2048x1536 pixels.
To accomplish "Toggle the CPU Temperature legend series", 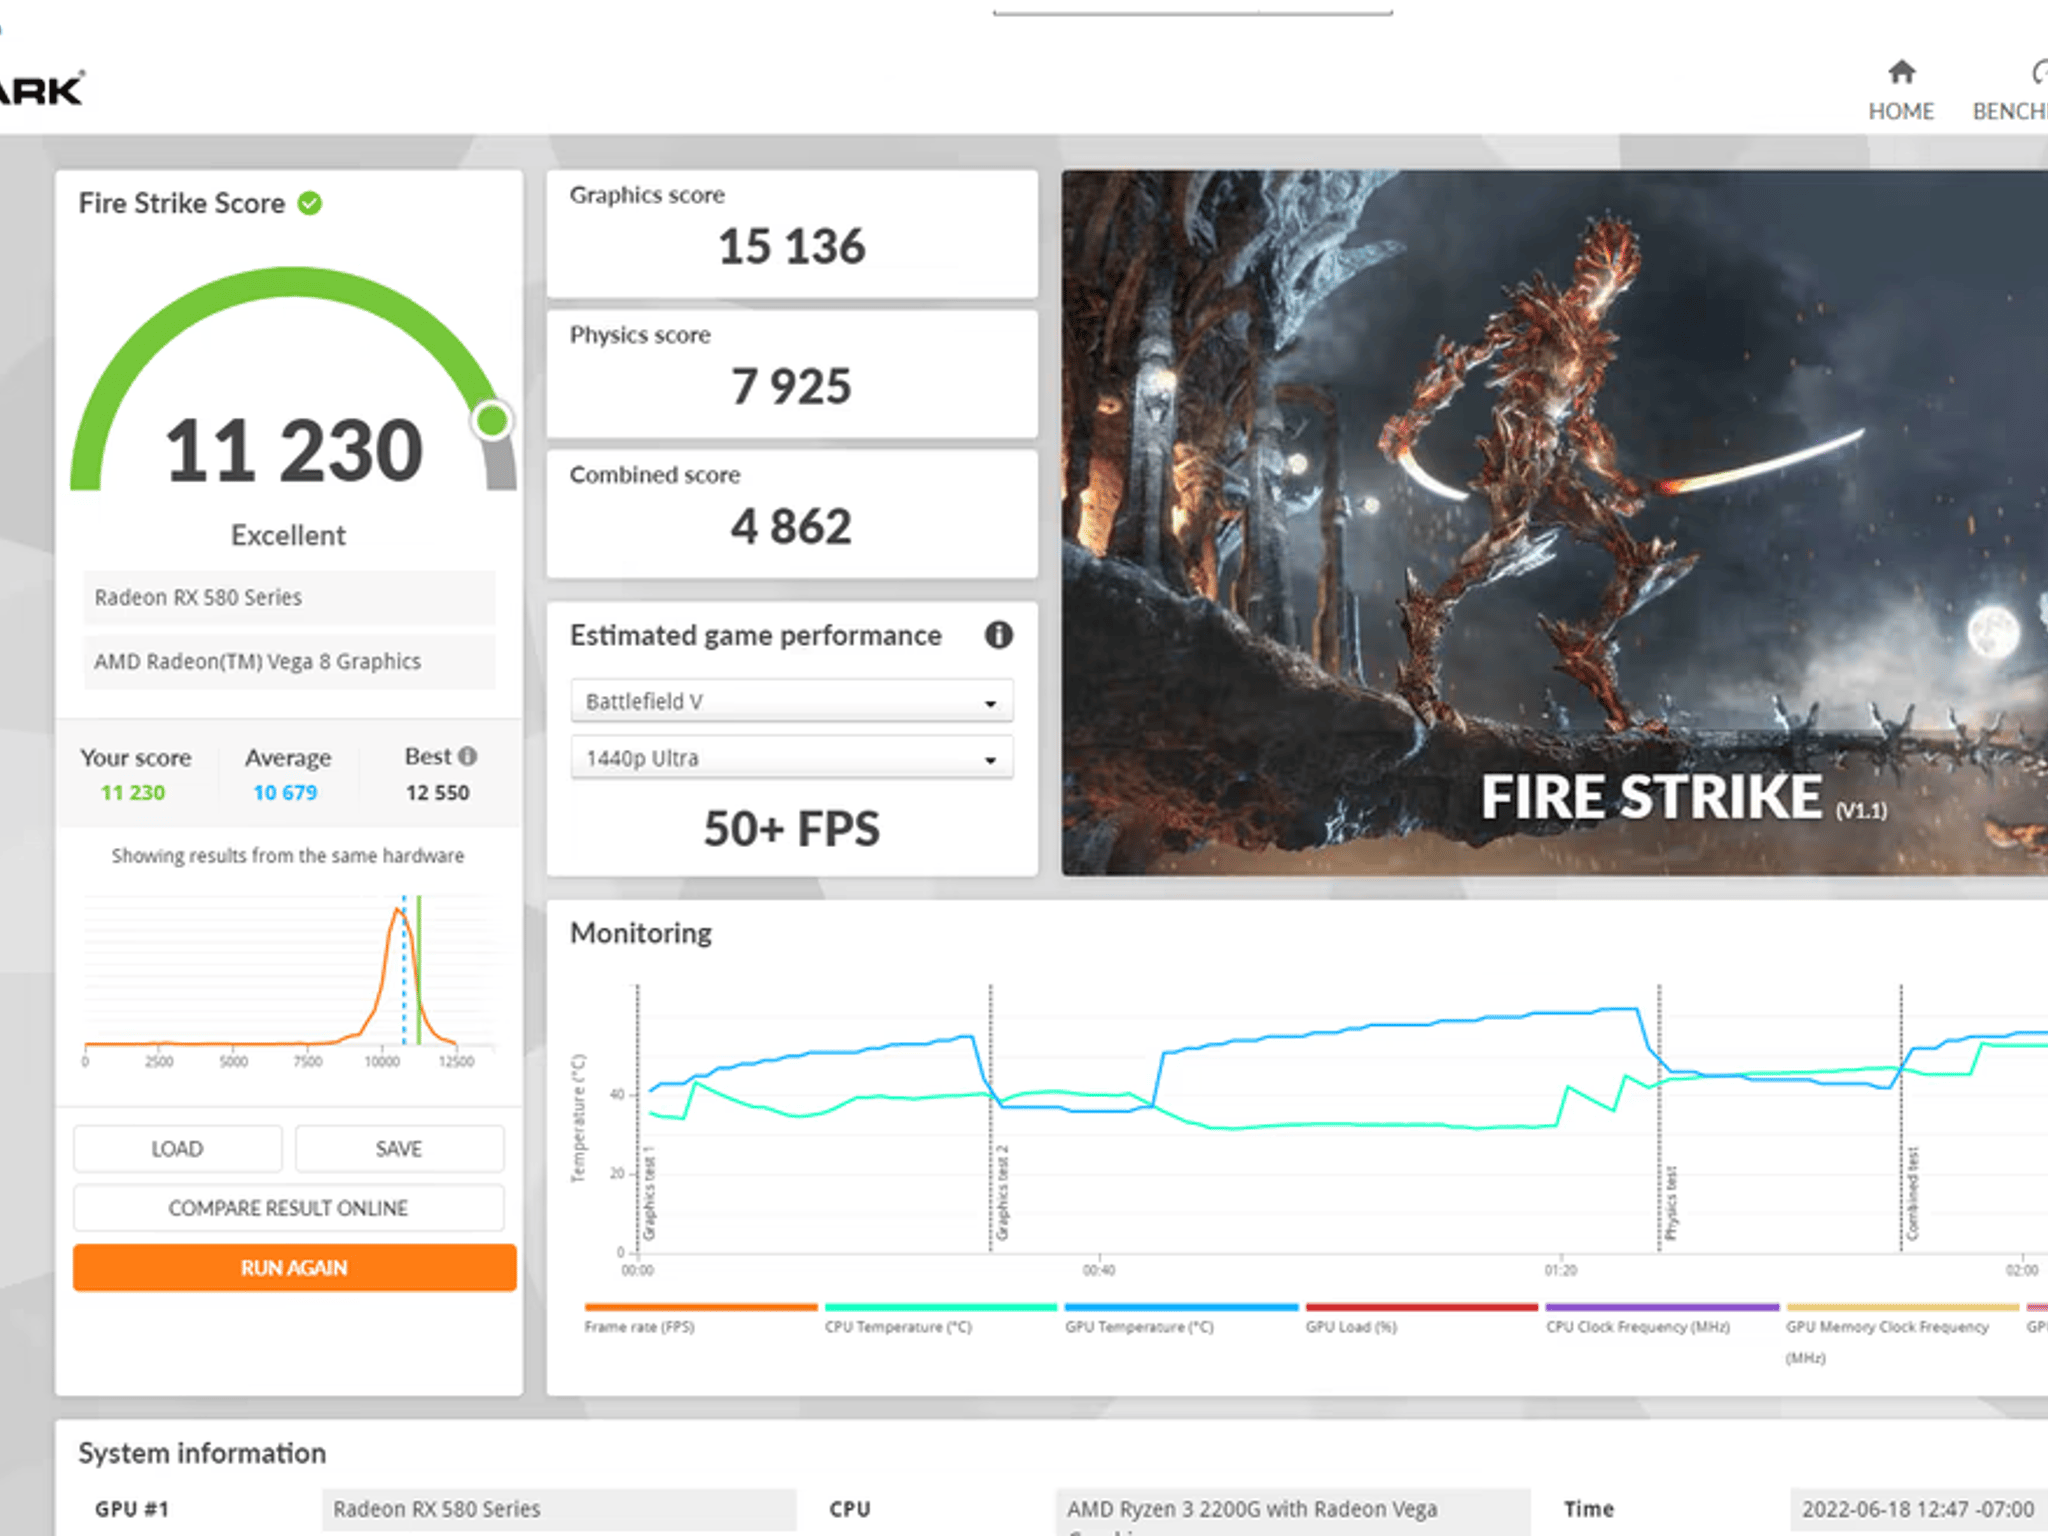I will click(x=897, y=1326).
